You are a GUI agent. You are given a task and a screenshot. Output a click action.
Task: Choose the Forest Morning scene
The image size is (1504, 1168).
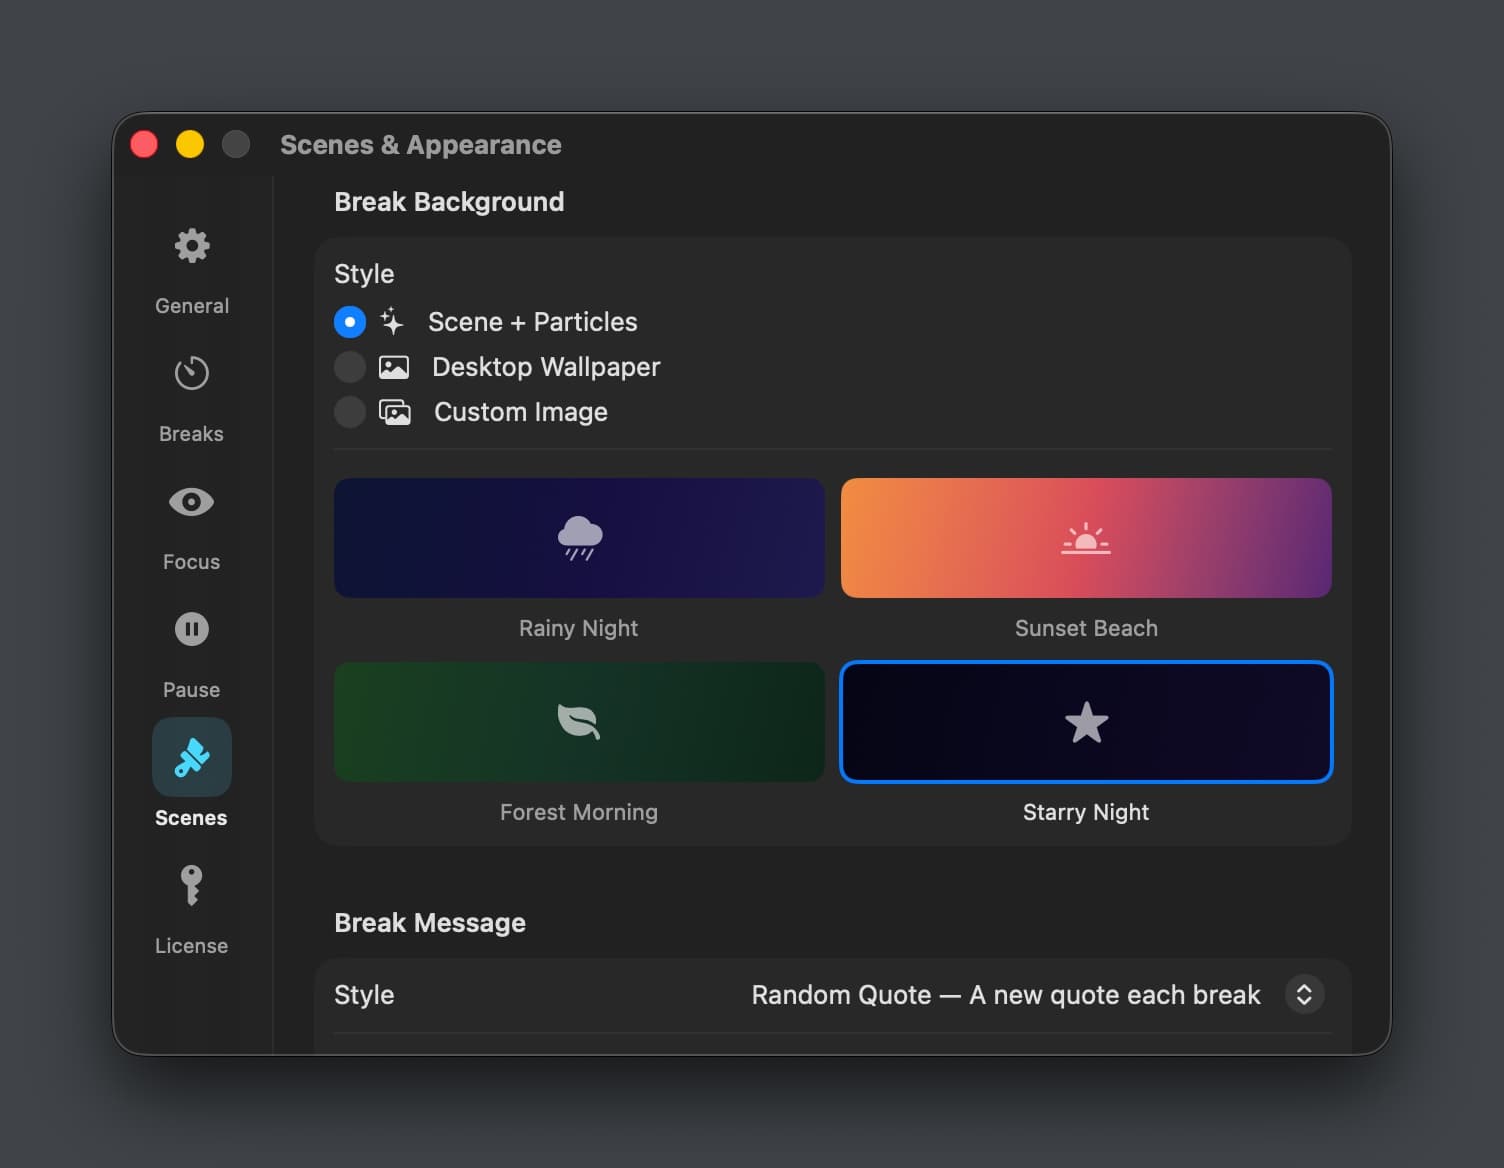[578, 722]
